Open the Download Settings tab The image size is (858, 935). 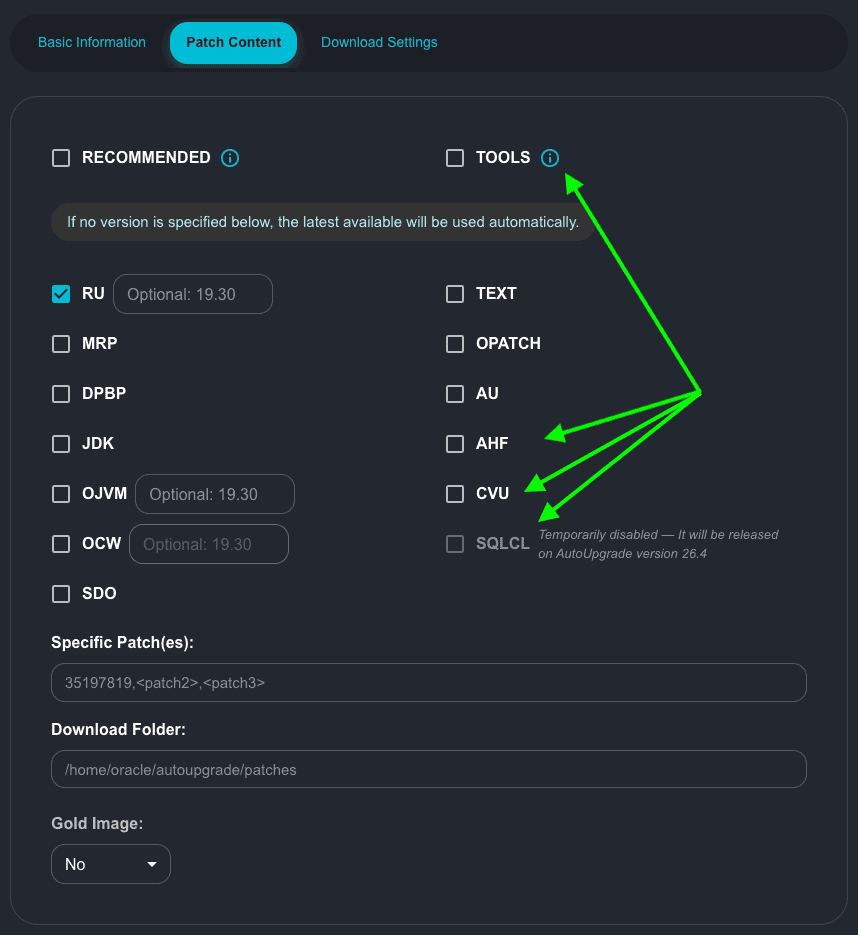pos(379,43)
